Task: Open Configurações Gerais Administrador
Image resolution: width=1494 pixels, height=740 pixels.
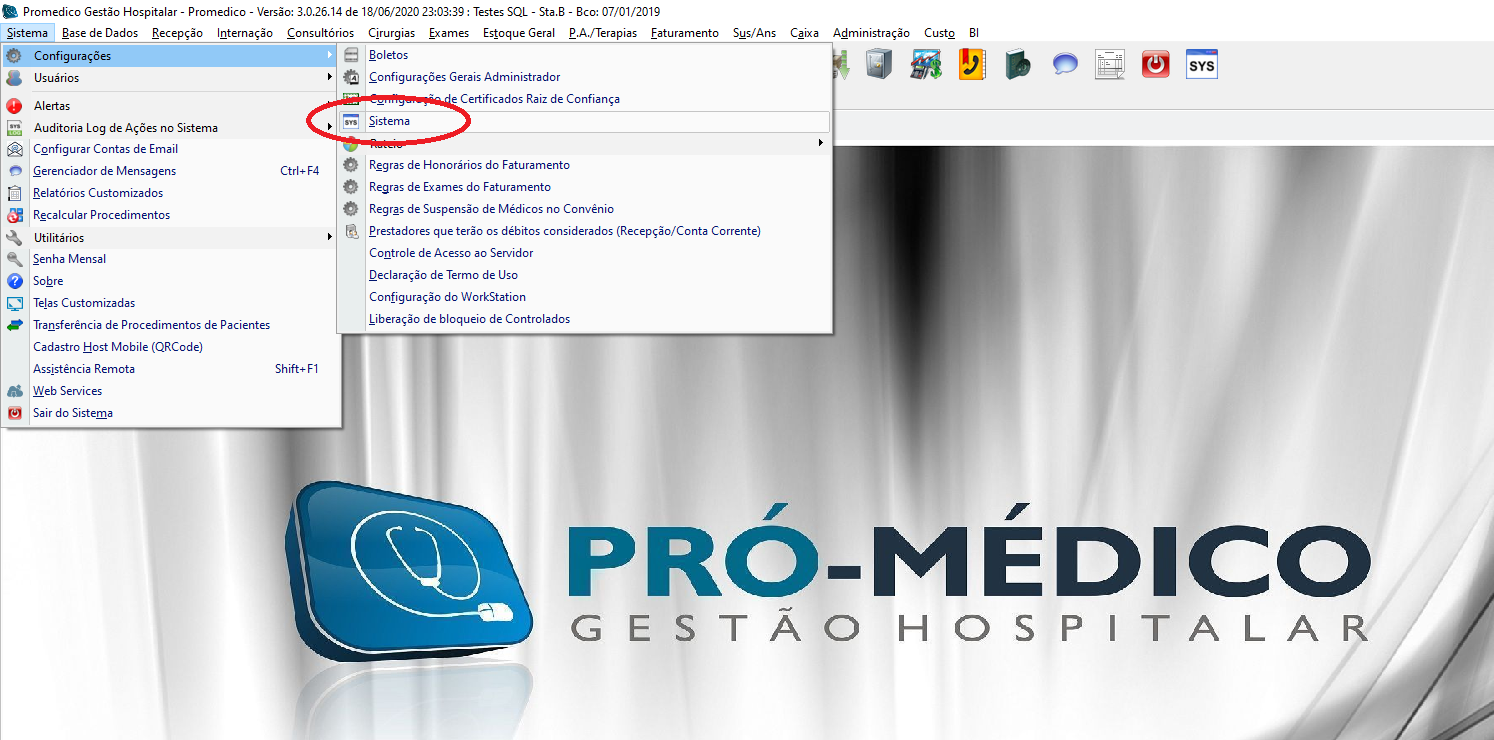Action: (x=584, y=77)
